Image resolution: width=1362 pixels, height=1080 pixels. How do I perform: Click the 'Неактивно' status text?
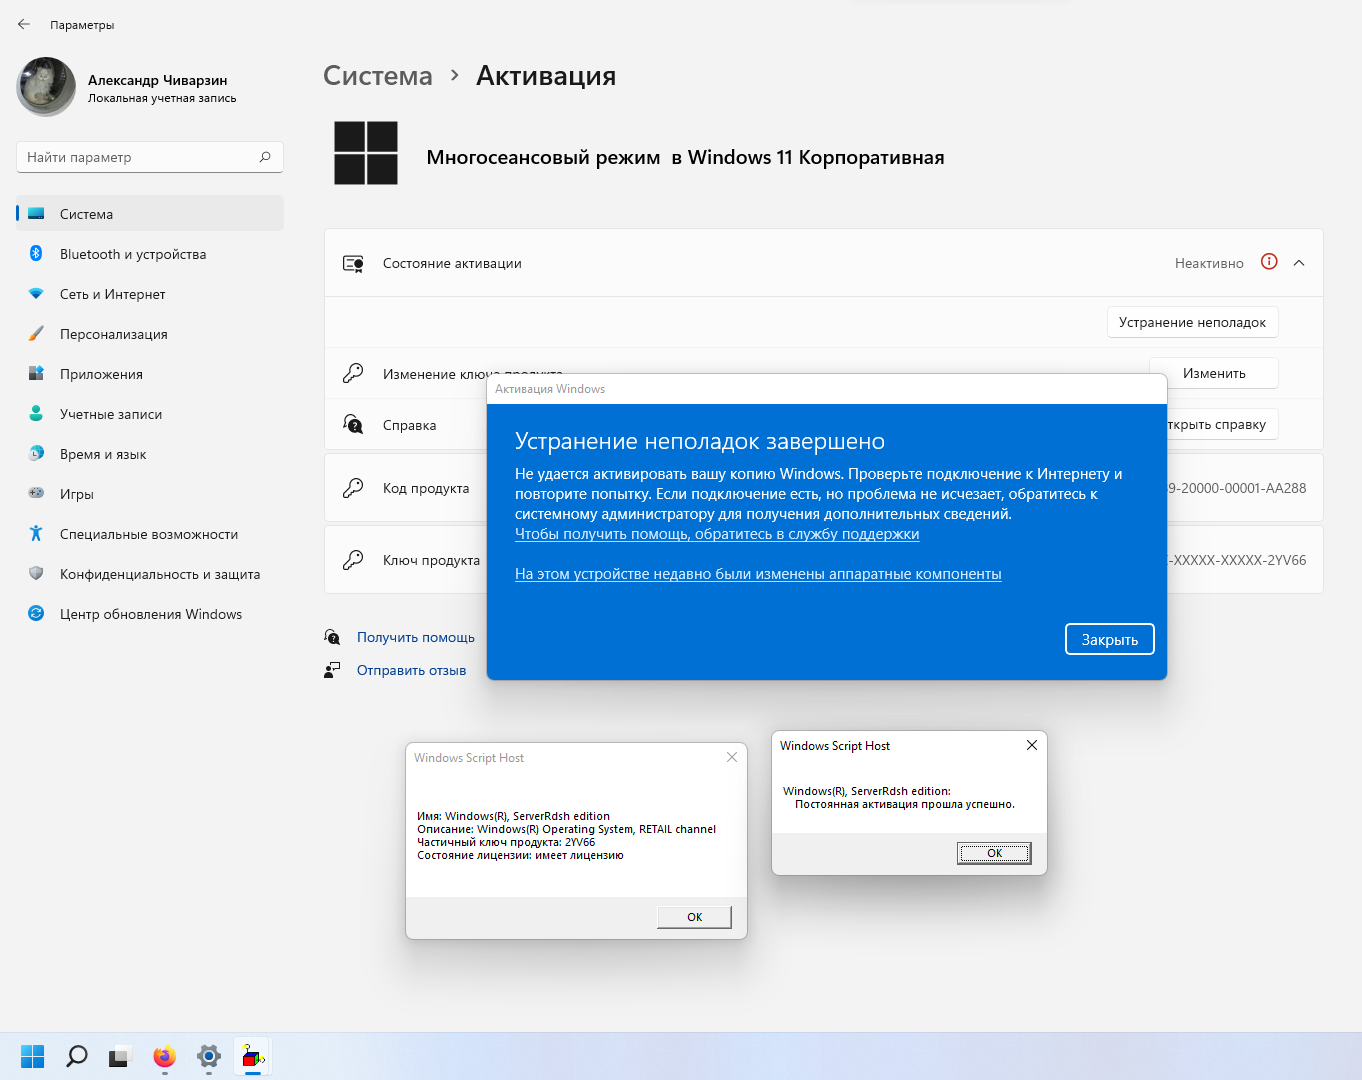(x=1209, y=263)
